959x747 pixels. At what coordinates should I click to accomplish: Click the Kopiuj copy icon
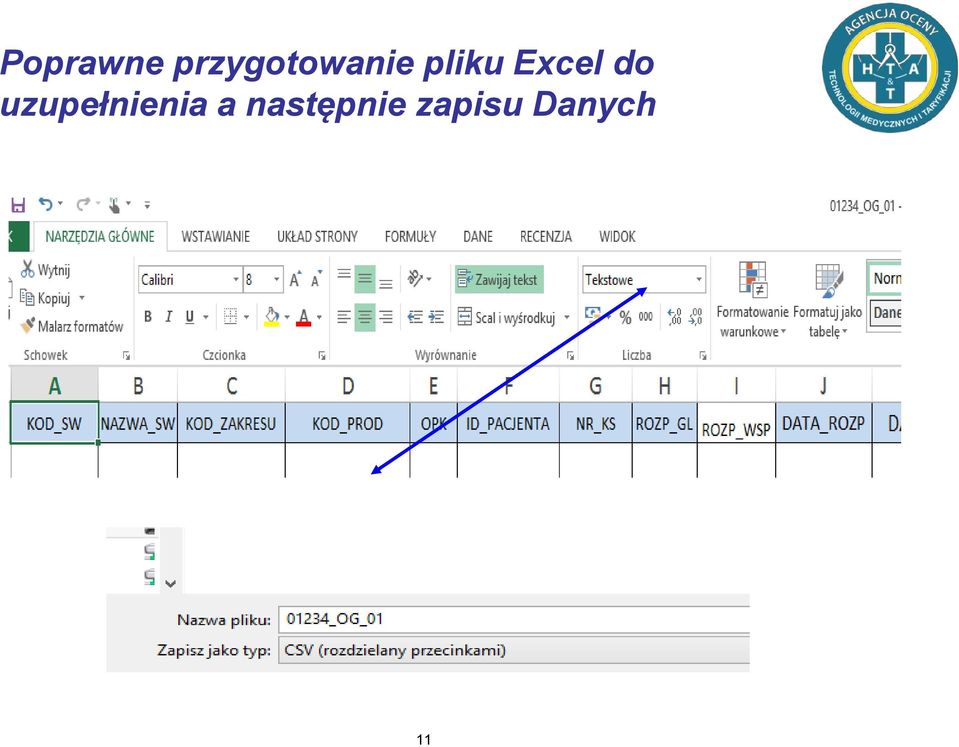tap(27, 297)
